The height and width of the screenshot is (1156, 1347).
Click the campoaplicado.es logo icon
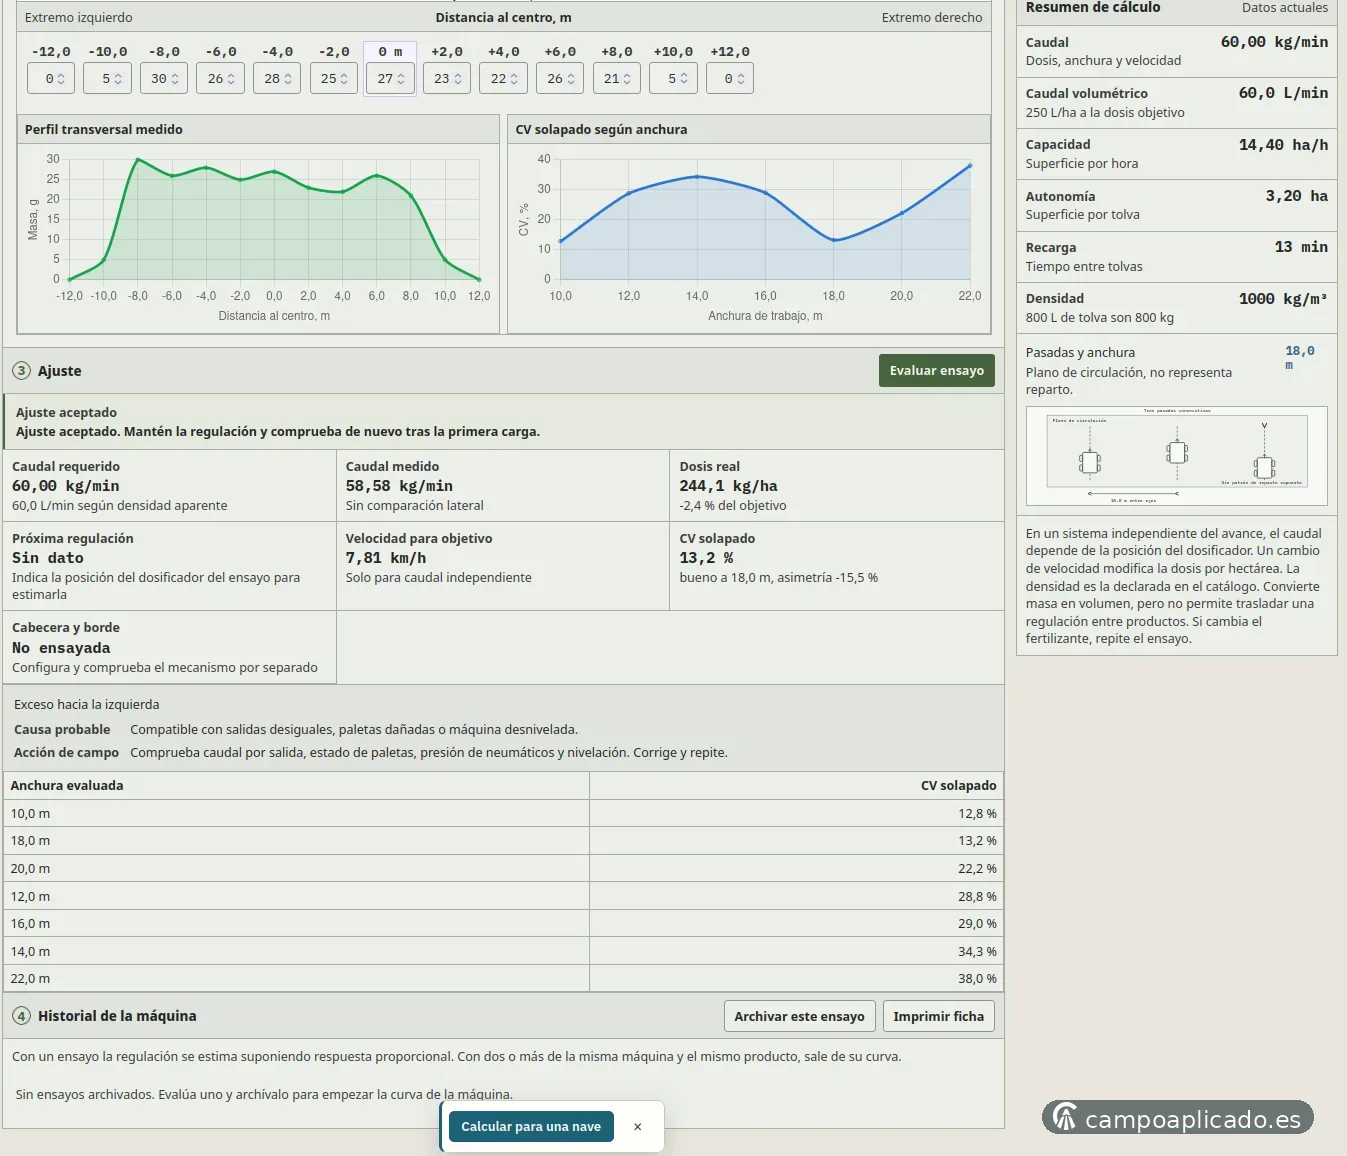point(1065,1118)
